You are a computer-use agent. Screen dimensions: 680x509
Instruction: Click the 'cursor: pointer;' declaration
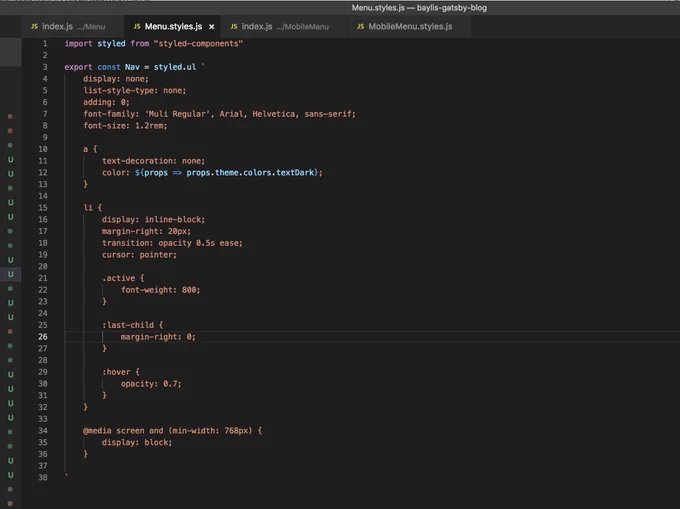pos(139,254)
